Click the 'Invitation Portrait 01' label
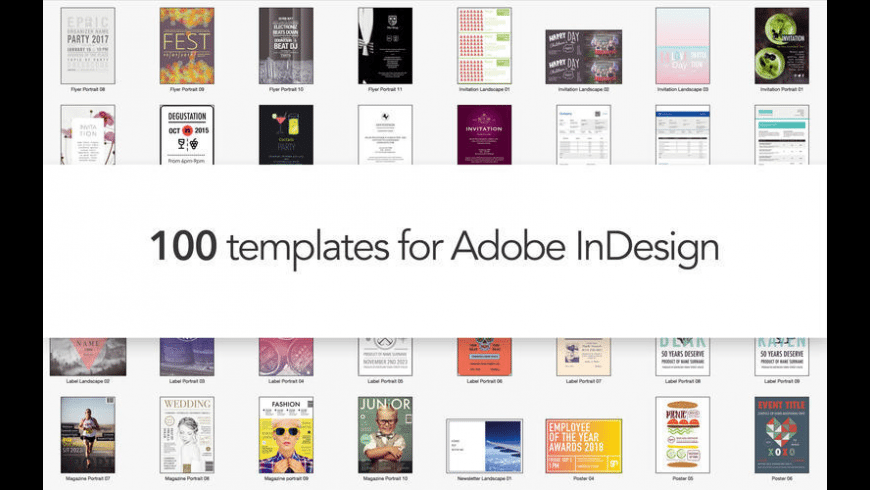 pyautogui.click(x=782, y=89)
